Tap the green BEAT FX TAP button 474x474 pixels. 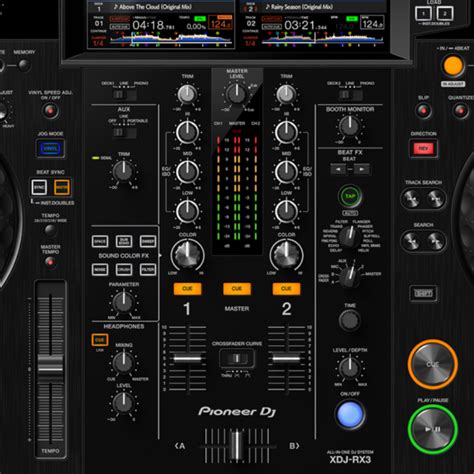pyautogui.click(x=350, y=196)
